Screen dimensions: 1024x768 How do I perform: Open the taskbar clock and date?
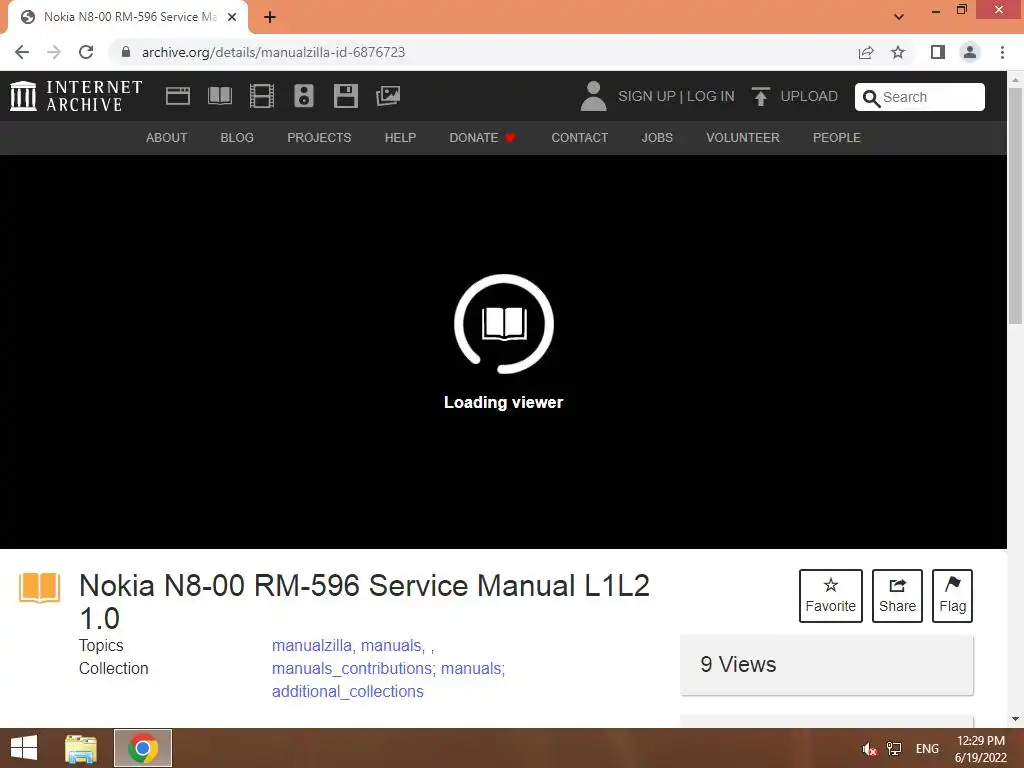[x=981, y=749]
